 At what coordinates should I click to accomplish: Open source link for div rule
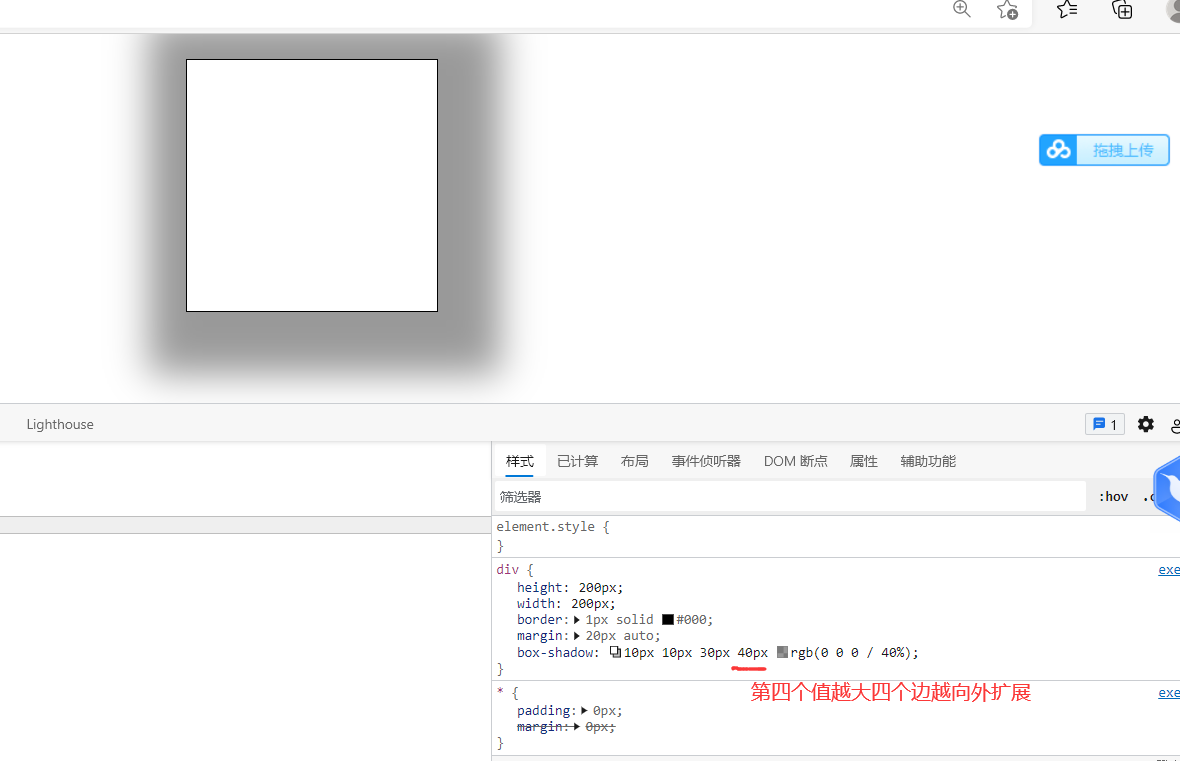1169,570
